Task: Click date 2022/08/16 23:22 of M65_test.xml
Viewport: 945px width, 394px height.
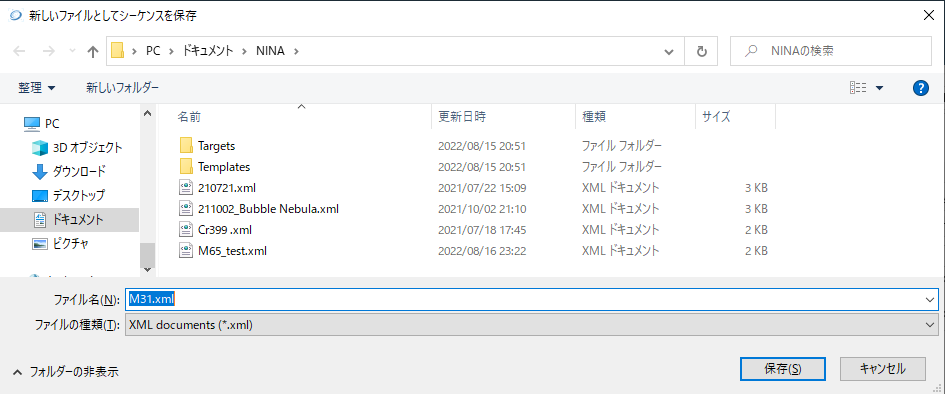Action: 482,251
